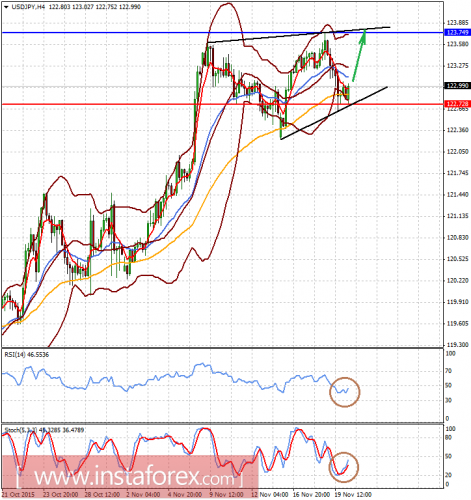471x500 pixels.
Task: Select the 119.300 price scale value
Action: [457, 344]
